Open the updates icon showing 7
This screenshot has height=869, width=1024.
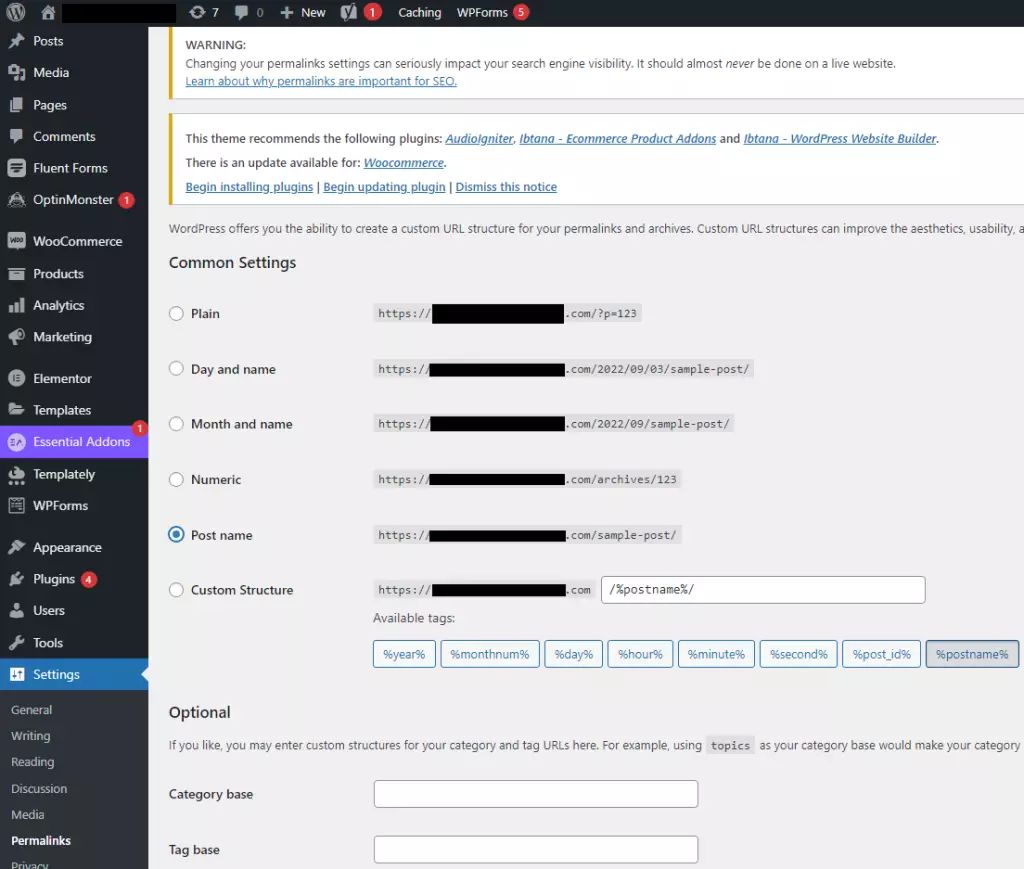[197, 12]
